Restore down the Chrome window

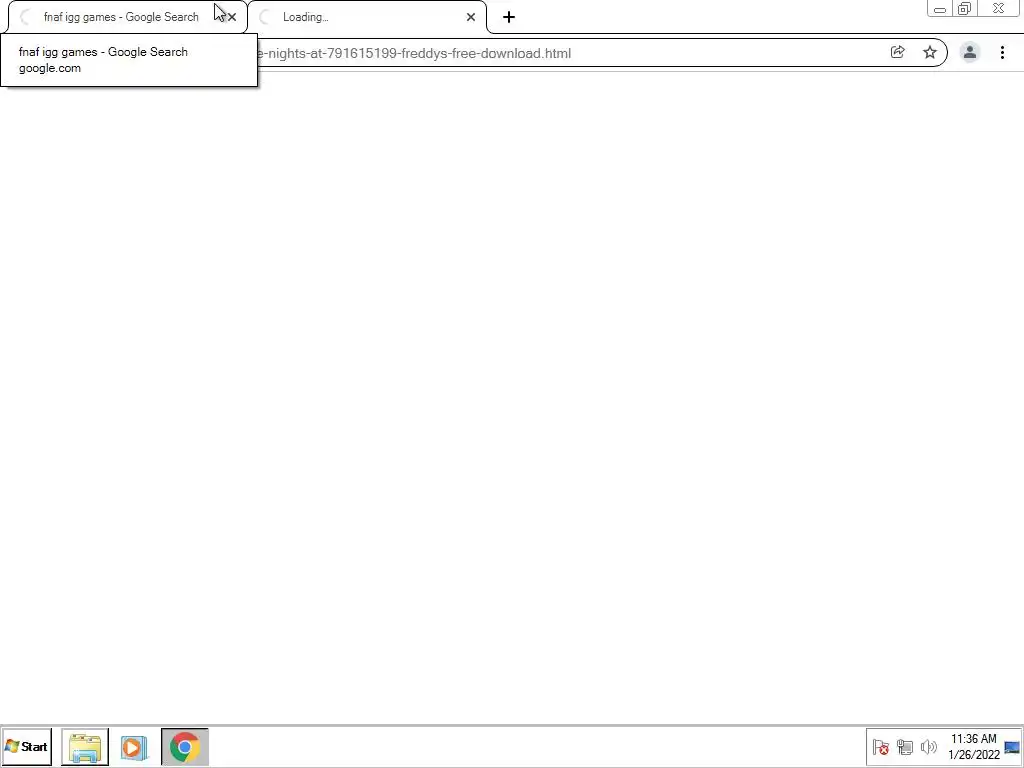click(x=965, y=8)
